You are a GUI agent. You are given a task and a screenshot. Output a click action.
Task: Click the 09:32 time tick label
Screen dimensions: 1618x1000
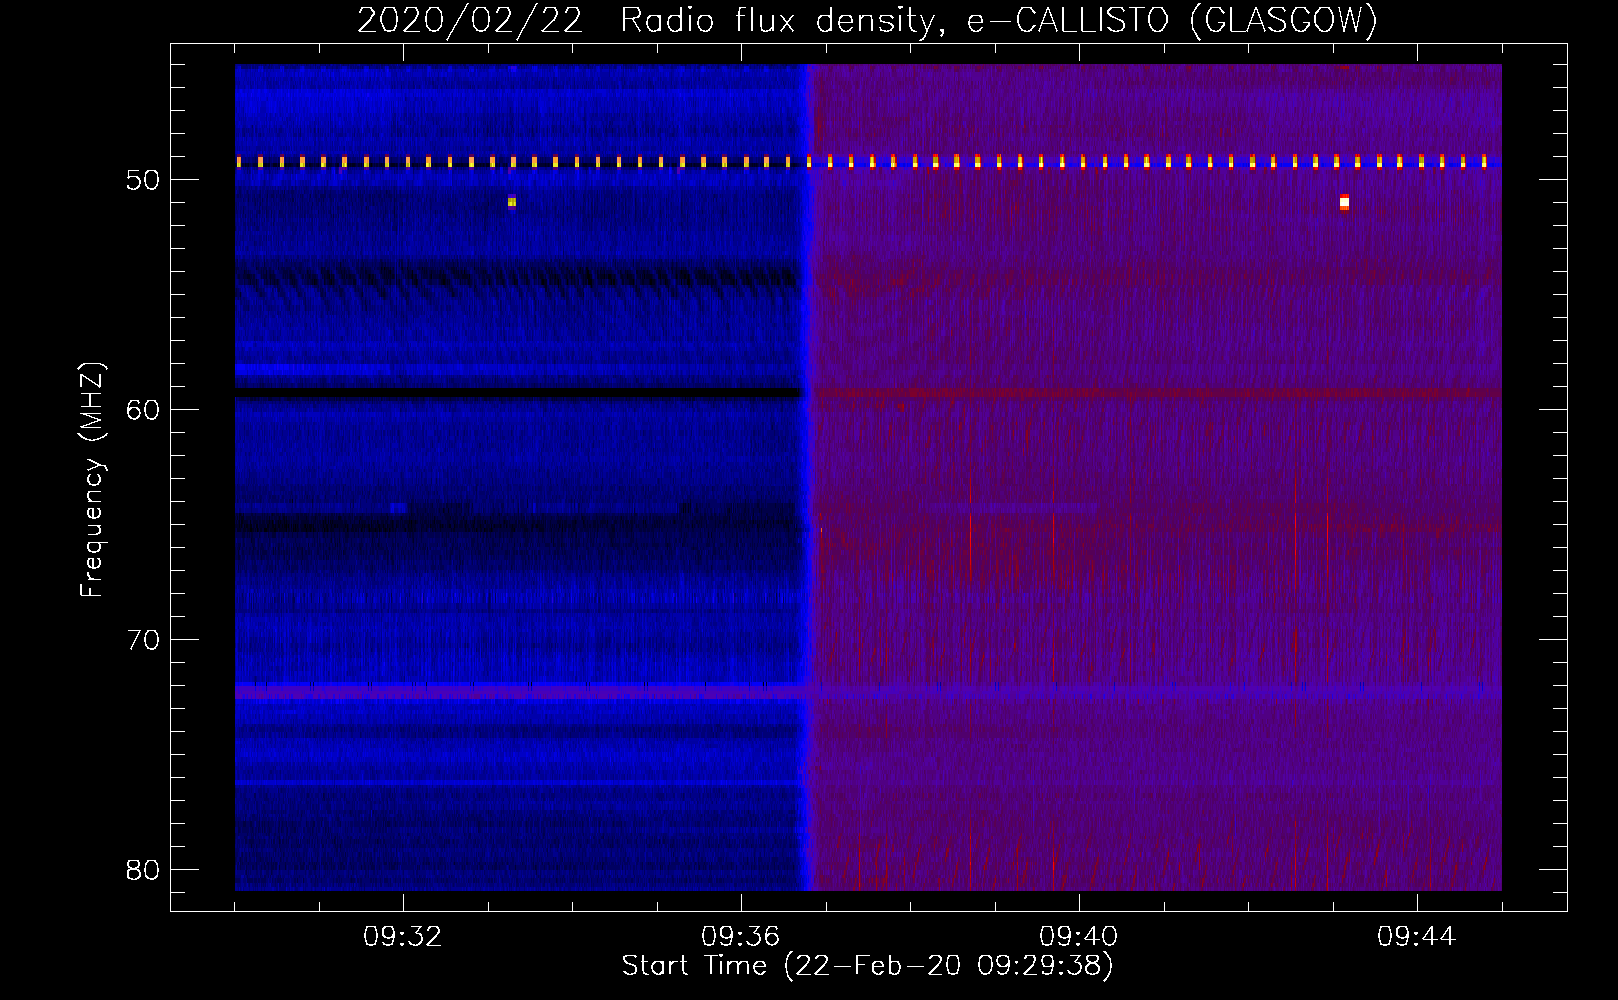[403, 937]
